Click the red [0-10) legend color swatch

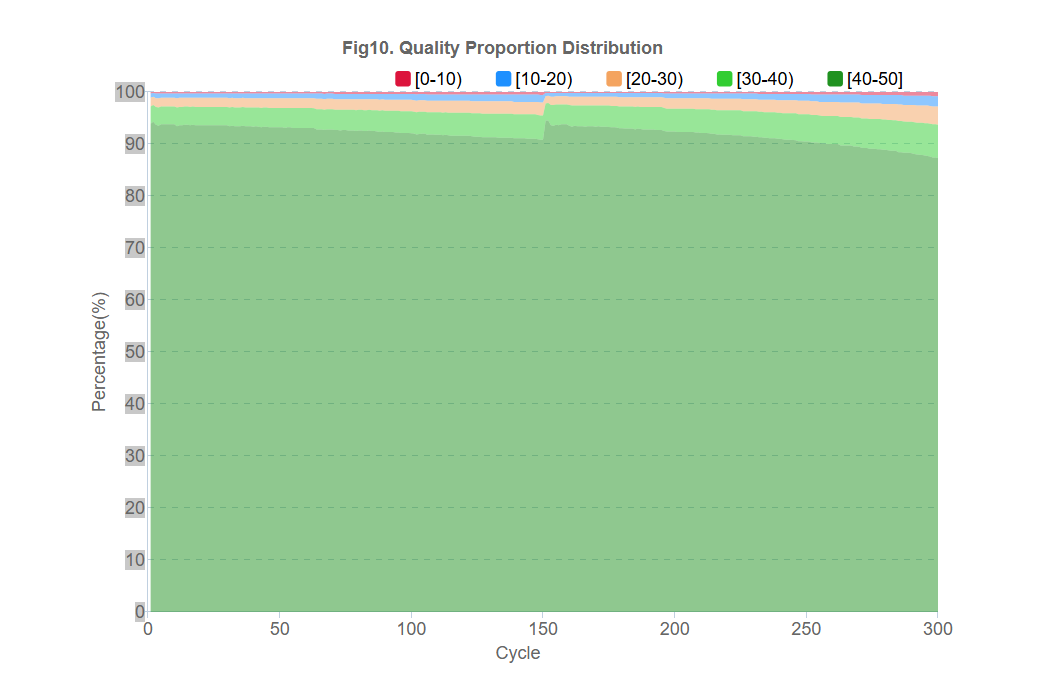[x=404, y=79]
